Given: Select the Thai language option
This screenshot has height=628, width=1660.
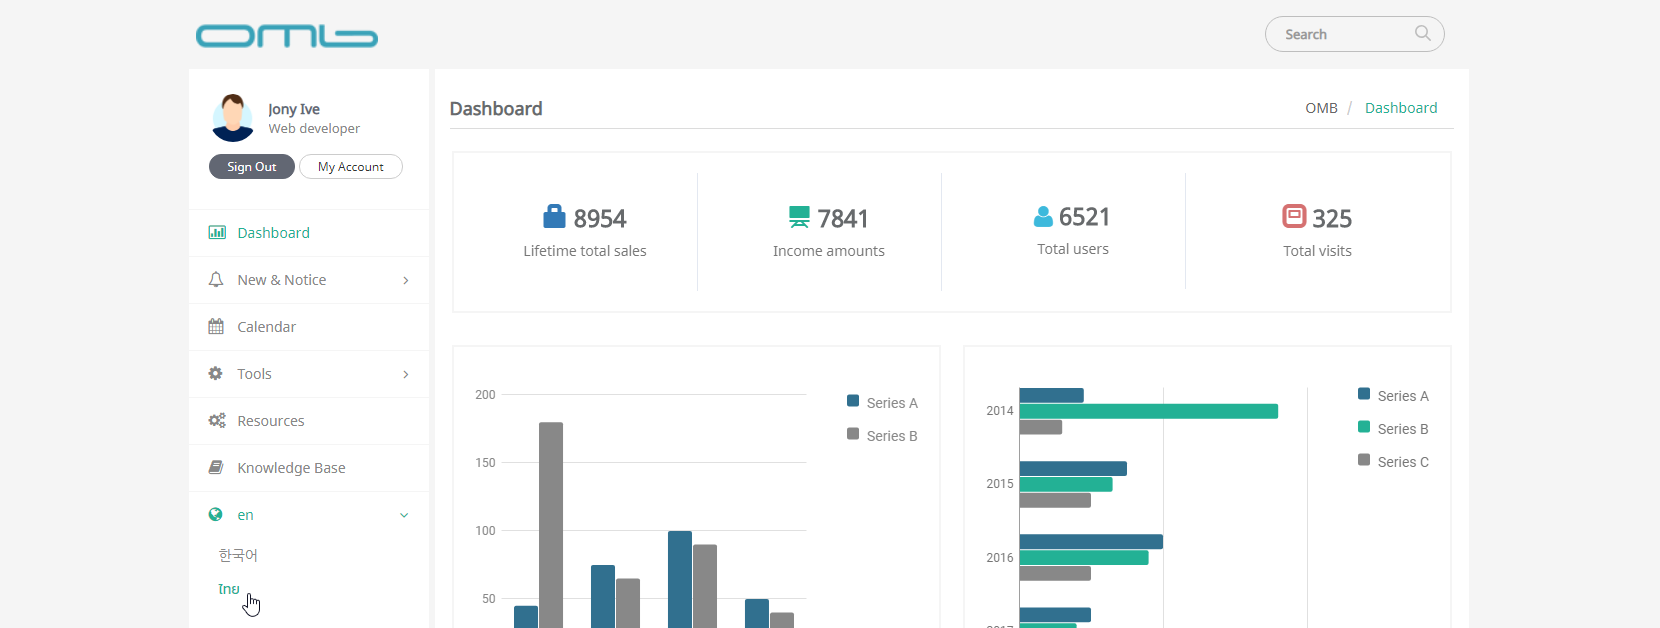Looking at the screenshot, I should click(x=229, y=589).
